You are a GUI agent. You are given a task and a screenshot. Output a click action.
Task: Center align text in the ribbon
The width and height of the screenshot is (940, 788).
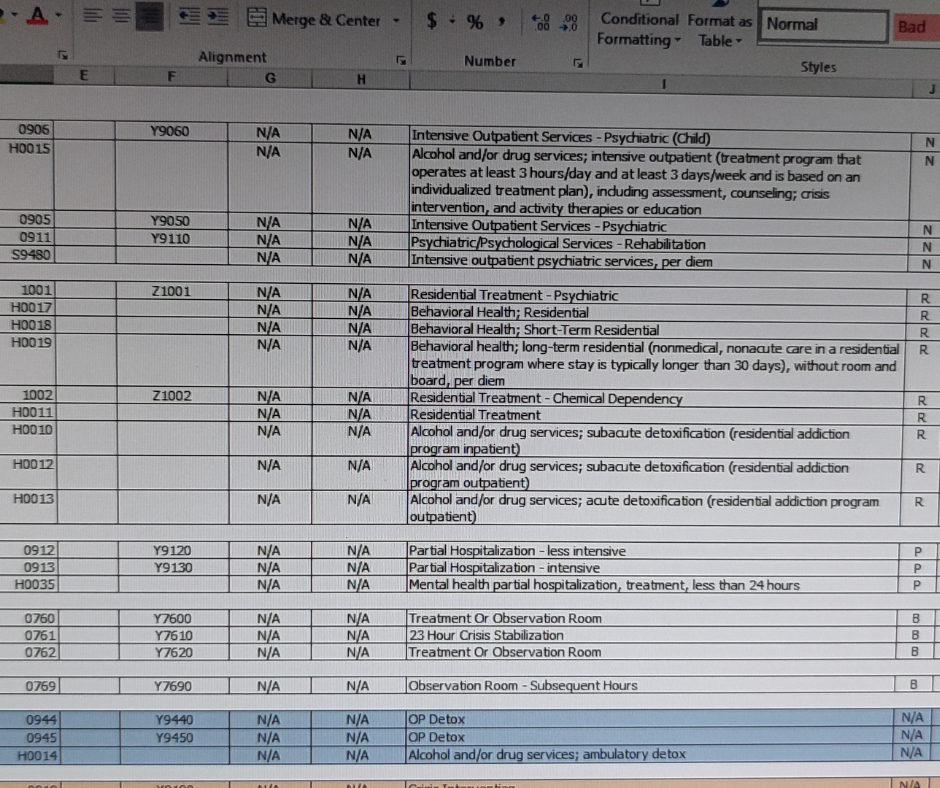(x=121, y=16)
